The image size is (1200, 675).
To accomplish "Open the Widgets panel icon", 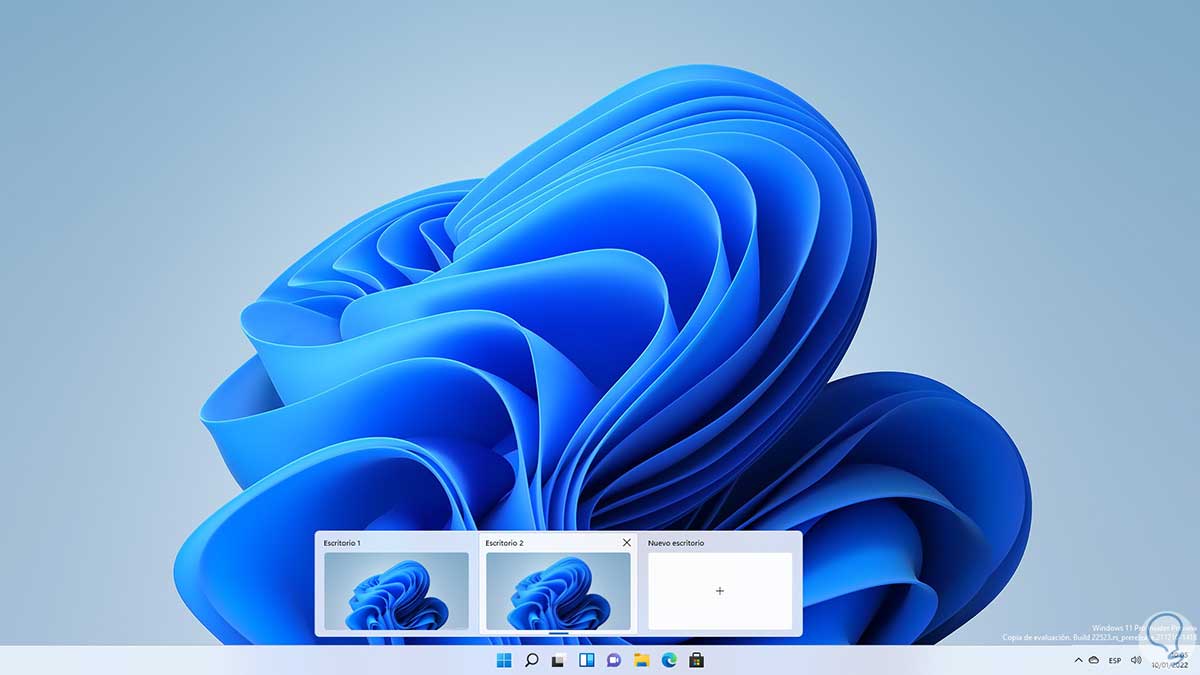I will [587, 660].
